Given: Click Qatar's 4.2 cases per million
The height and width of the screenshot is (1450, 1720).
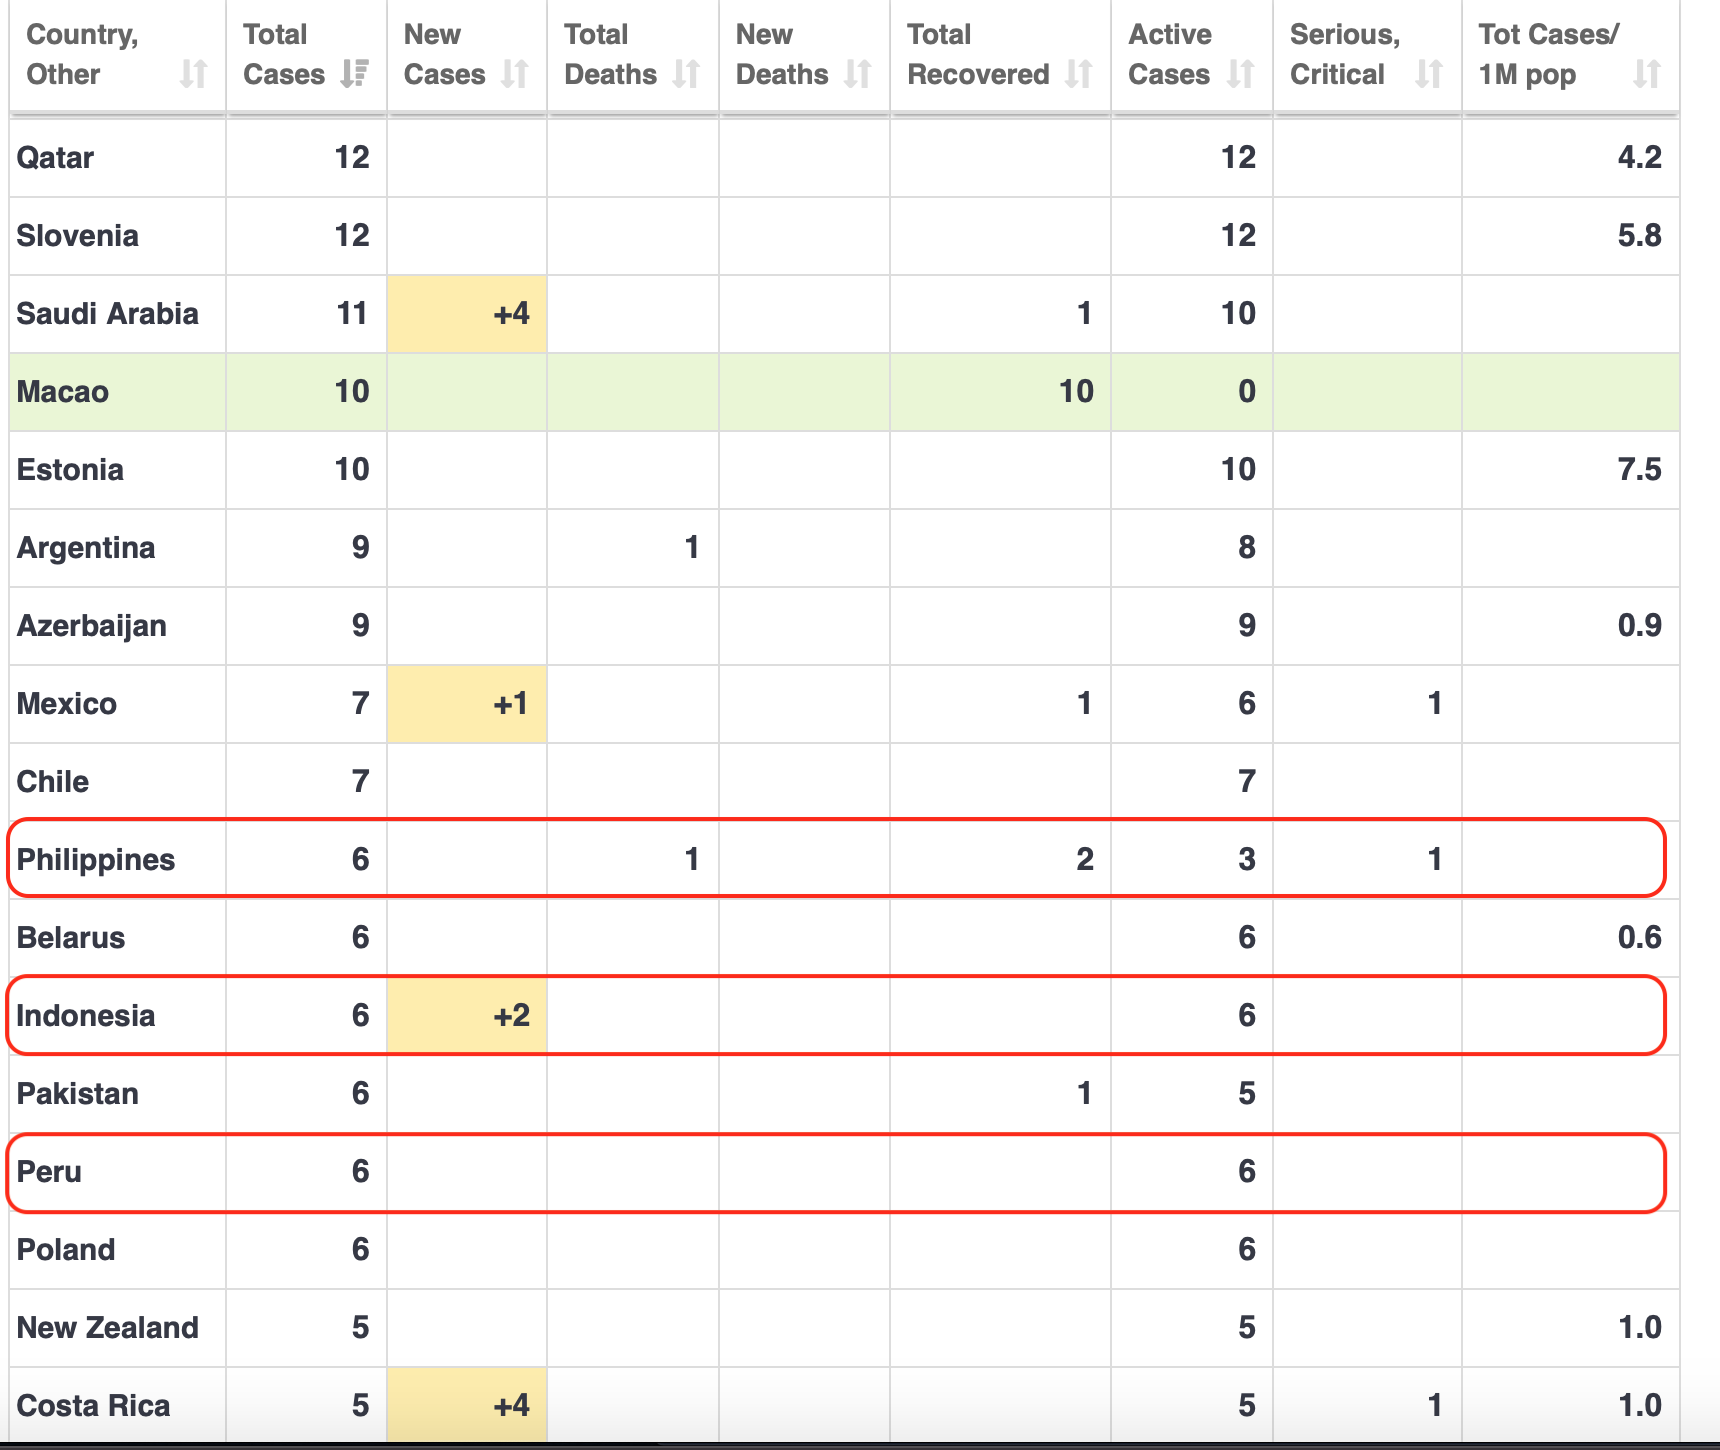Looking at the screenshot, I should [x=1639, y=157].
